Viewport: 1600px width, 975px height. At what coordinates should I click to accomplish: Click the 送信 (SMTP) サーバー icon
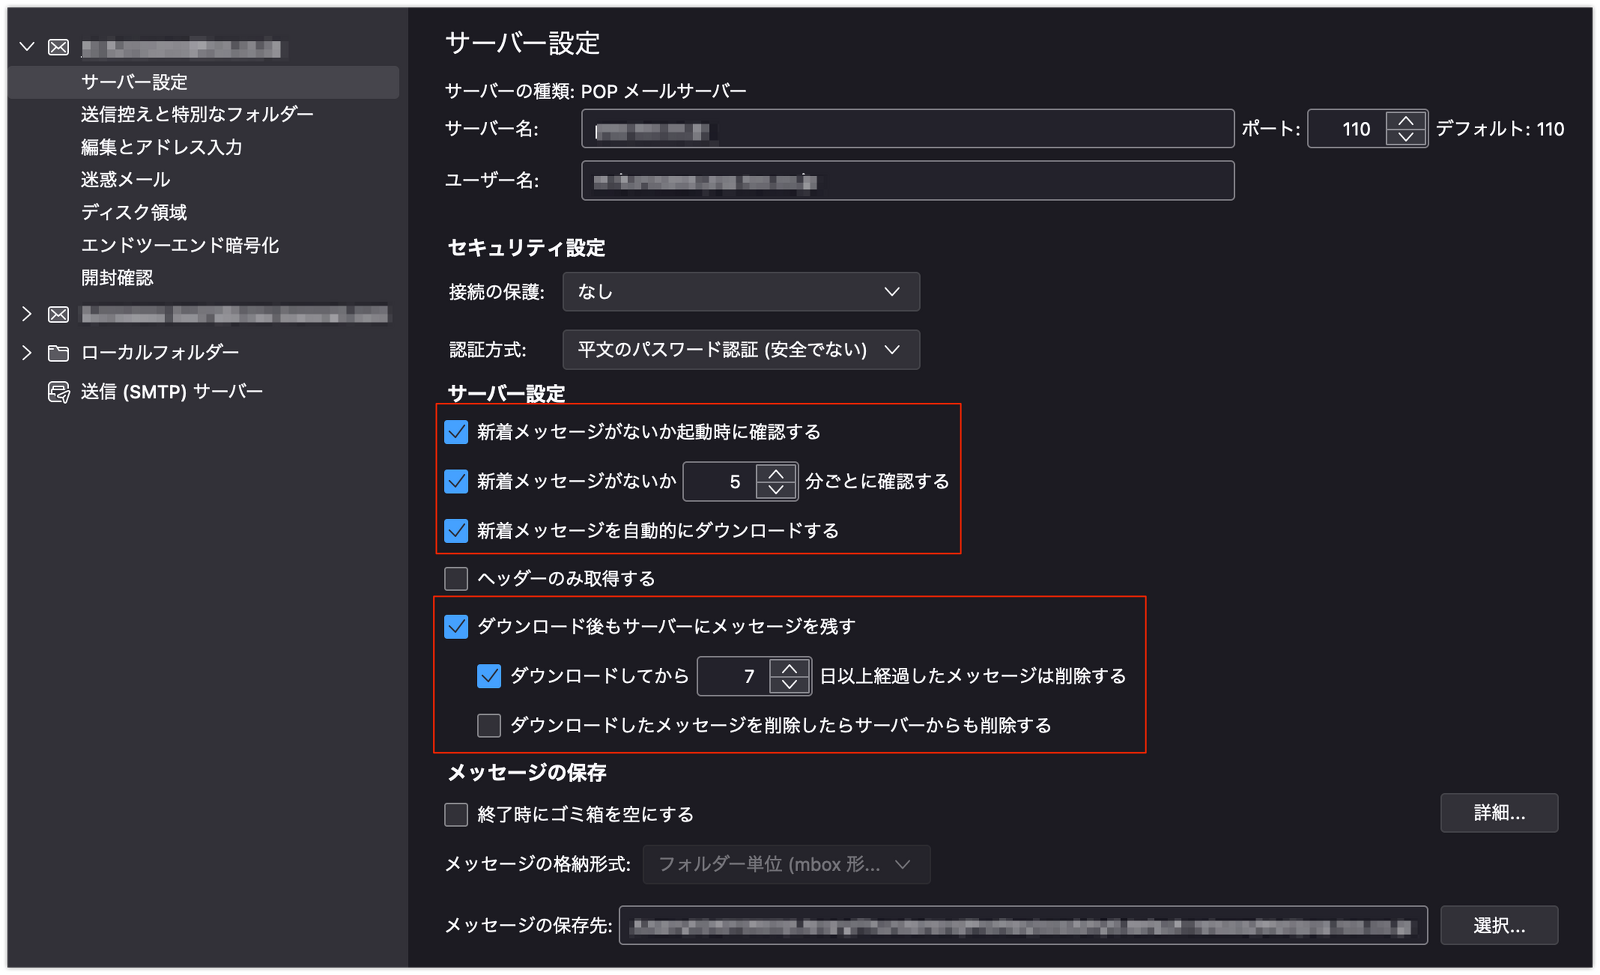point(59,392)
